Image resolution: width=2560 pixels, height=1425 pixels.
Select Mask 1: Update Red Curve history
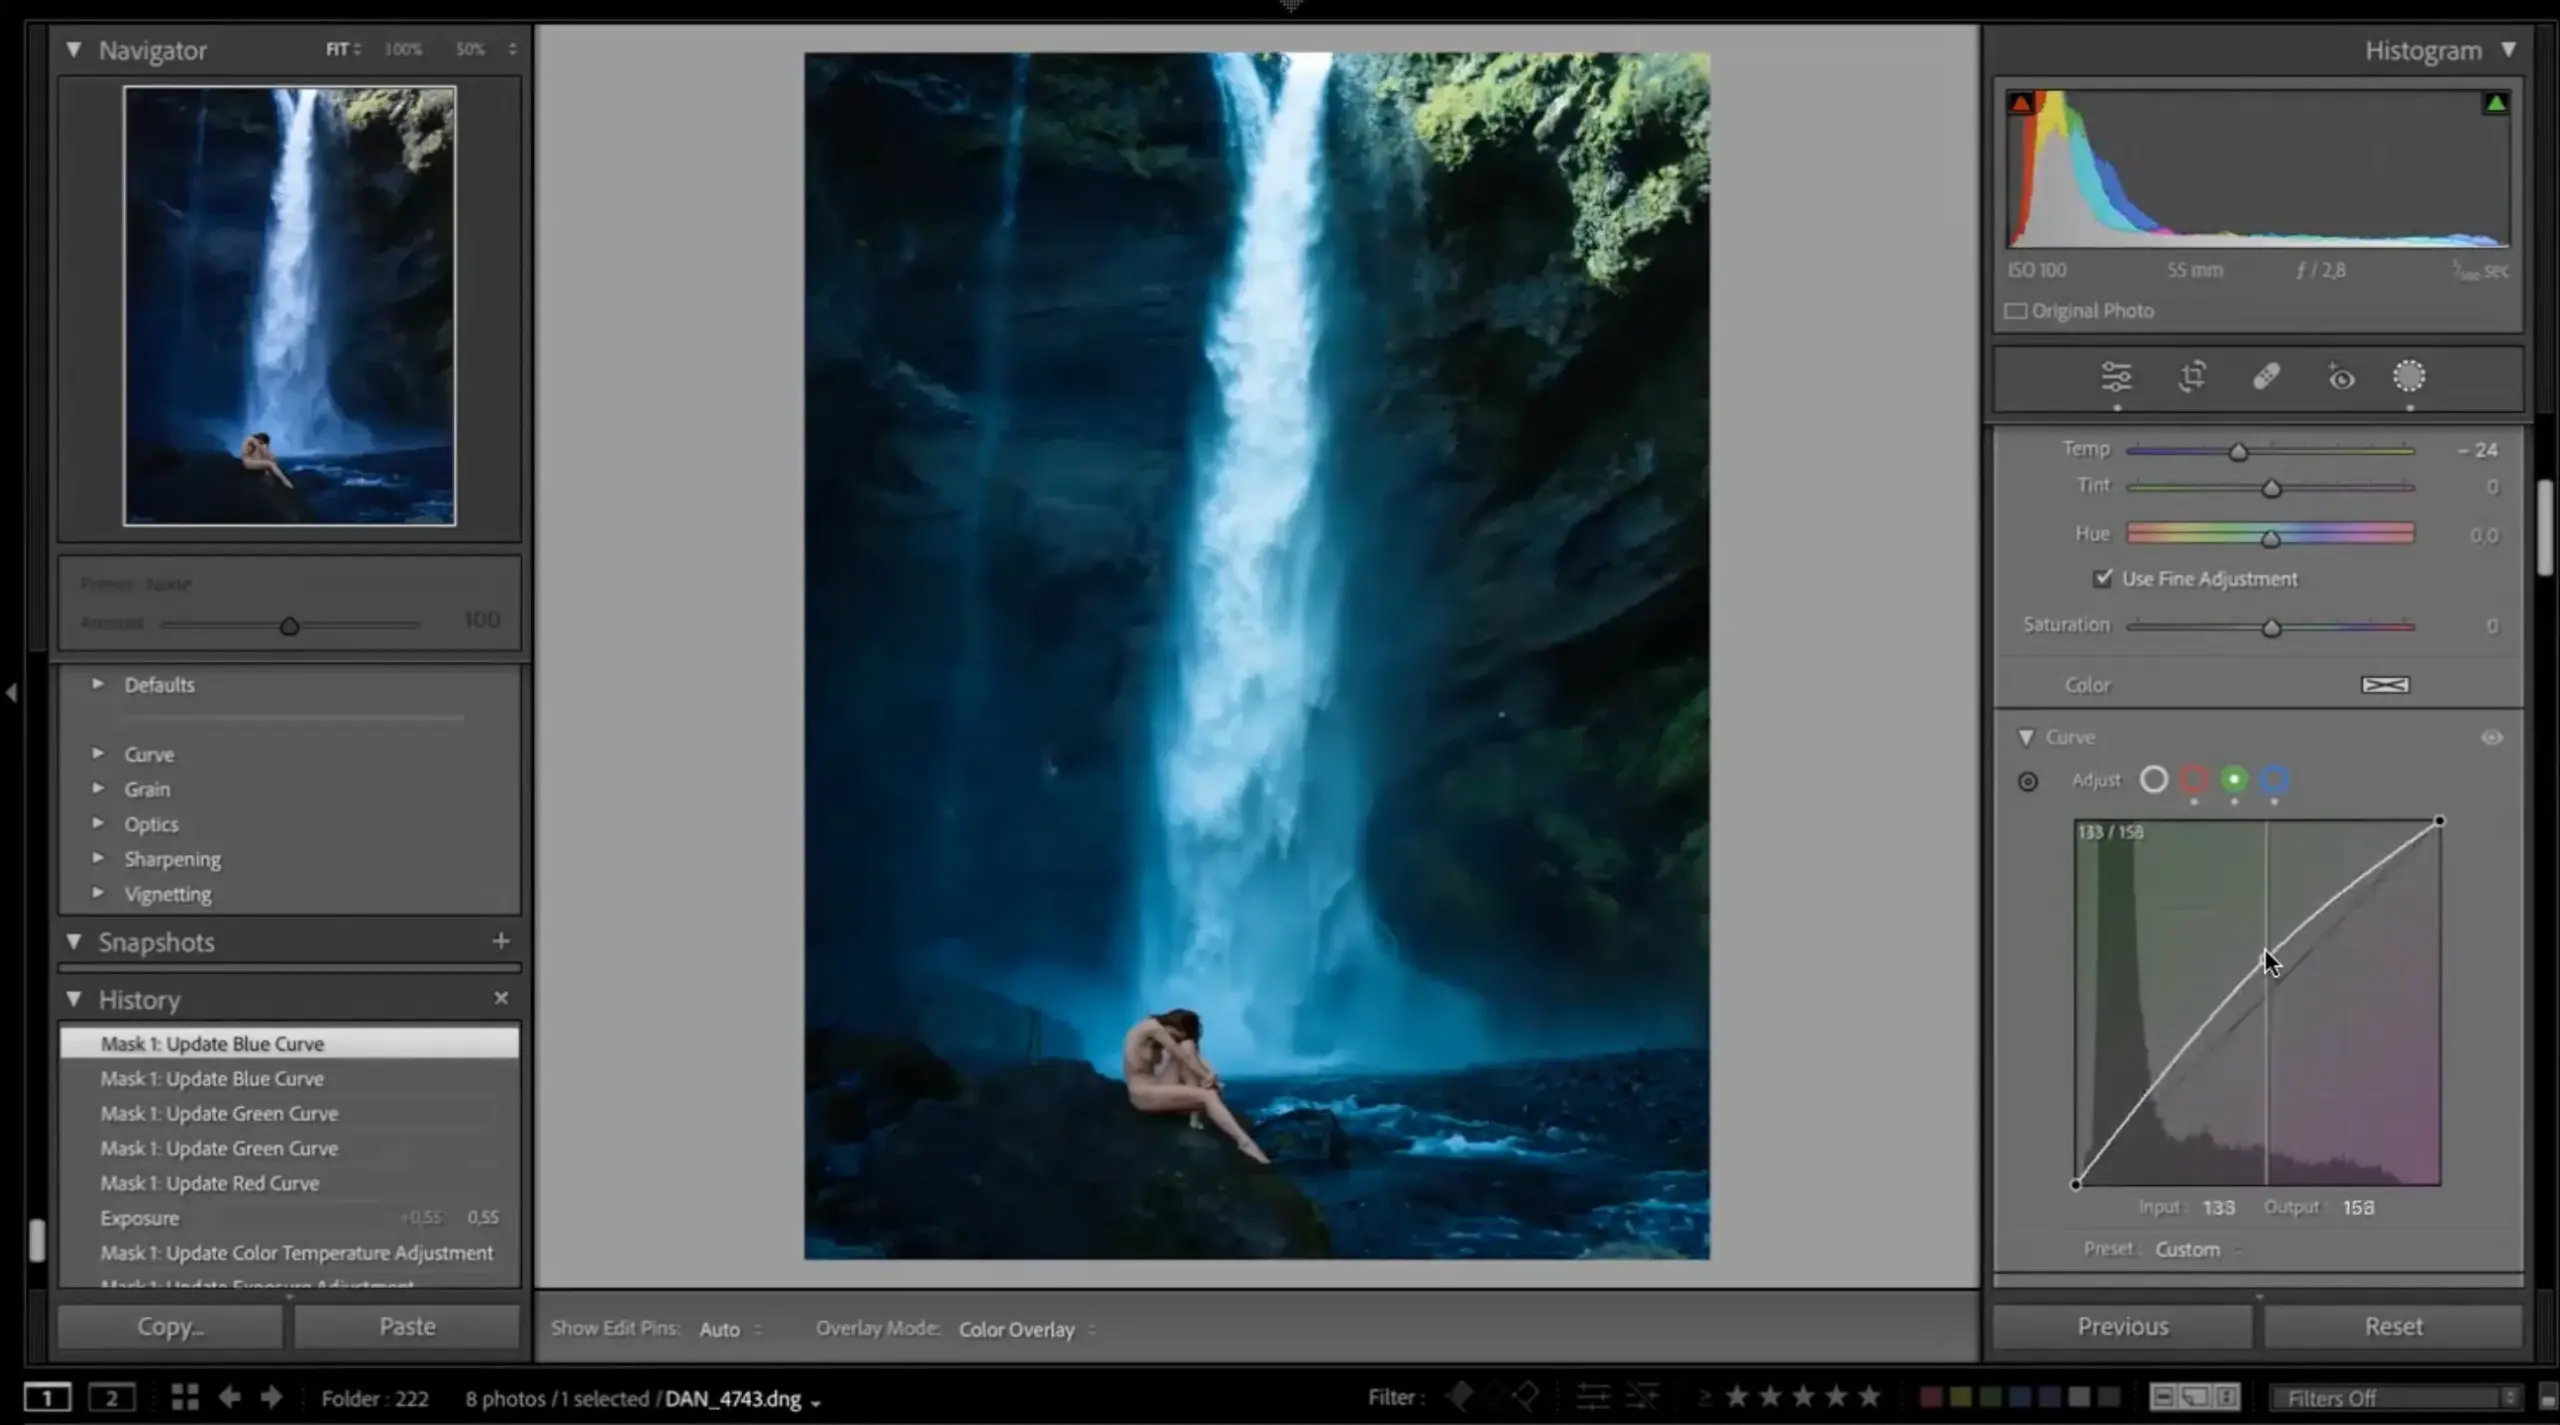pyautogui.click(x=210, y=1183)
